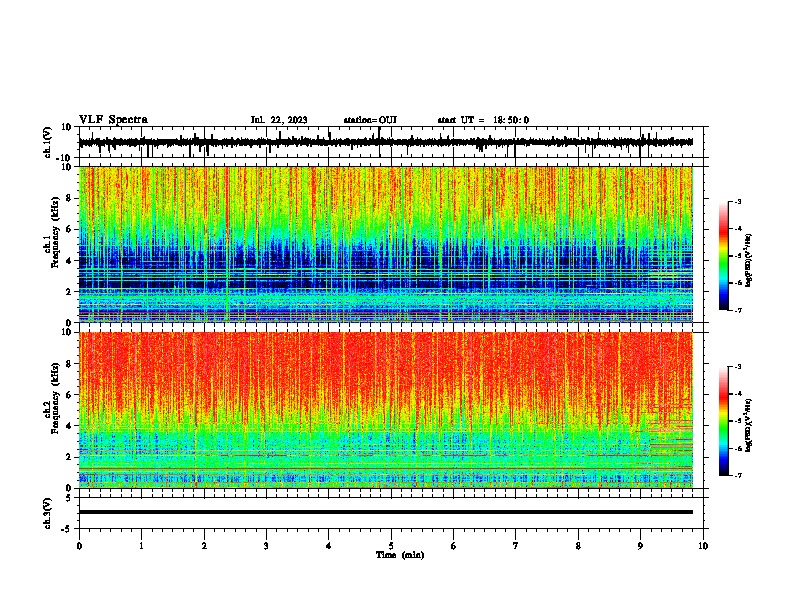Click the "-4" label on ch.1 colorbar
Screen dimensions: 792x612
pyautogui.click(x=738, y=229)
